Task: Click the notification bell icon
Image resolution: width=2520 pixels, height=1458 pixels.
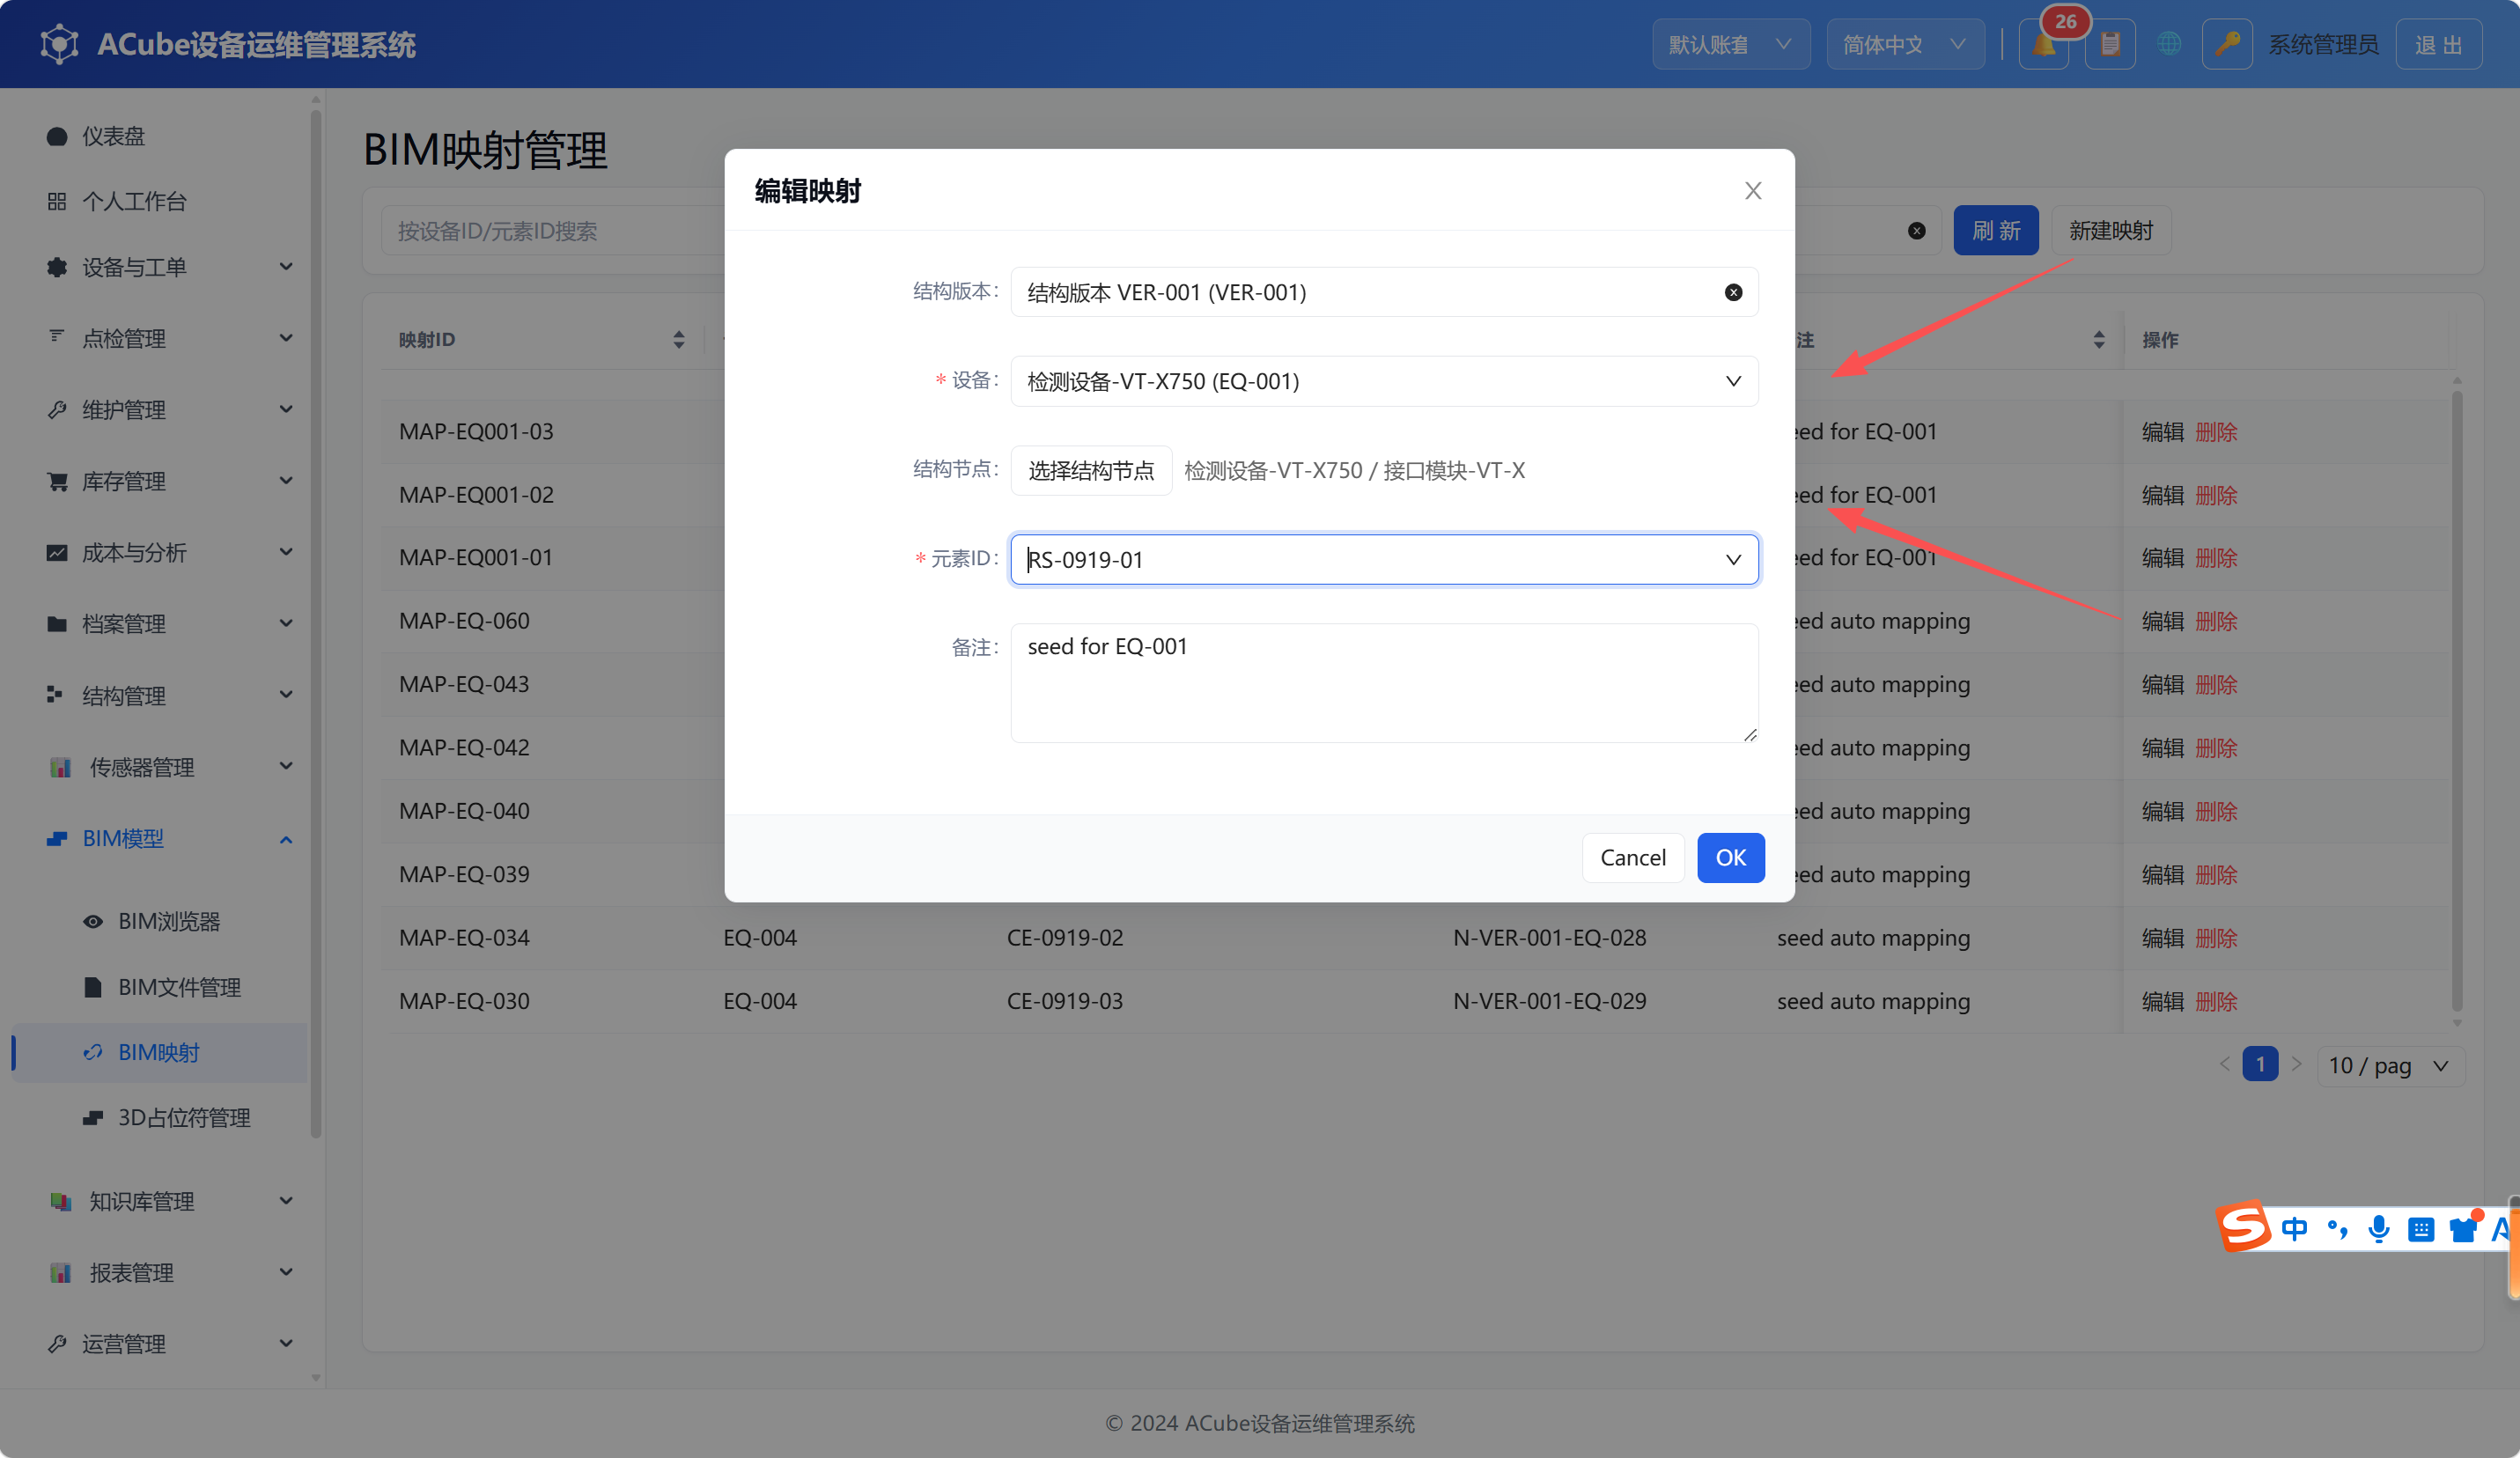Action: pos(2043,45)
